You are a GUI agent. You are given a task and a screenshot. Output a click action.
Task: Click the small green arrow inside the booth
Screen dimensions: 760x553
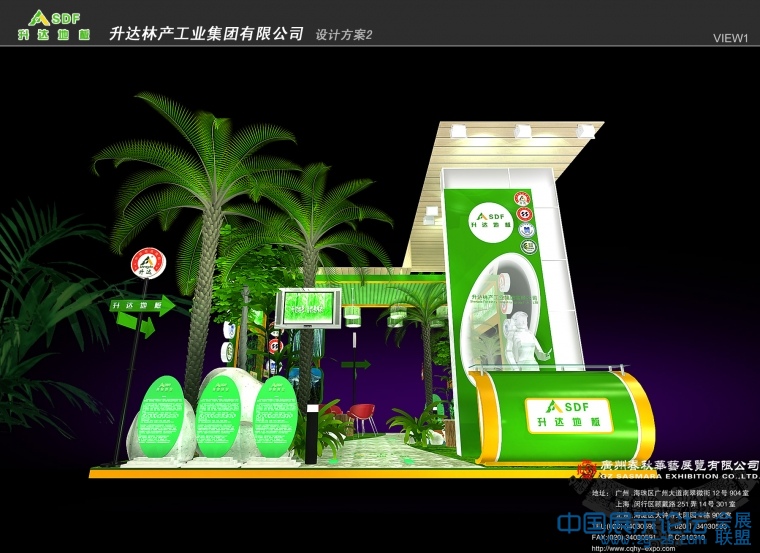pyautogui.click(x=356, y=364)
